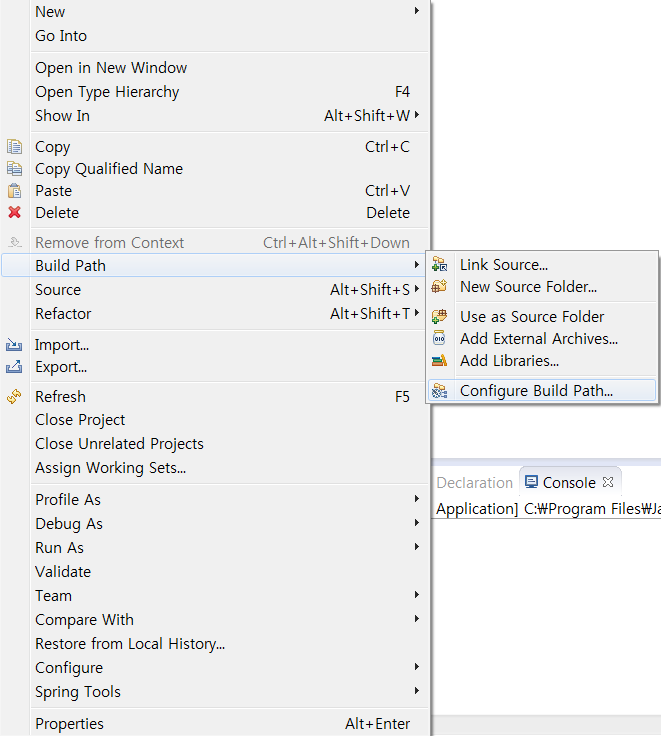
Task: Click the Configure Build Path icon
Action: coord(439,391)
